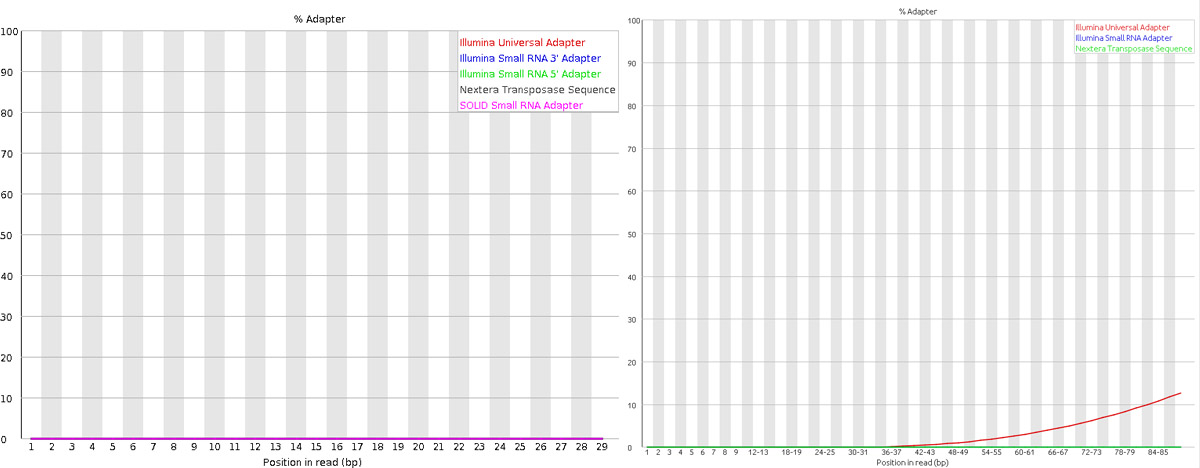This screenshot has width=1200, height=468.
Task: Click position 15 on the left chart's x-axis
Action: (x=315, y=448)
